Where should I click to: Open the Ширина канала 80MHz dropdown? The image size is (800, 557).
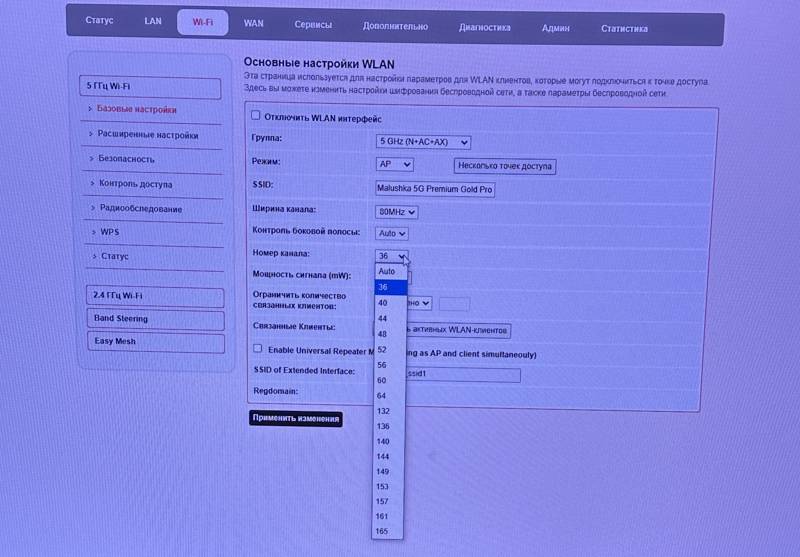point(396,212)
